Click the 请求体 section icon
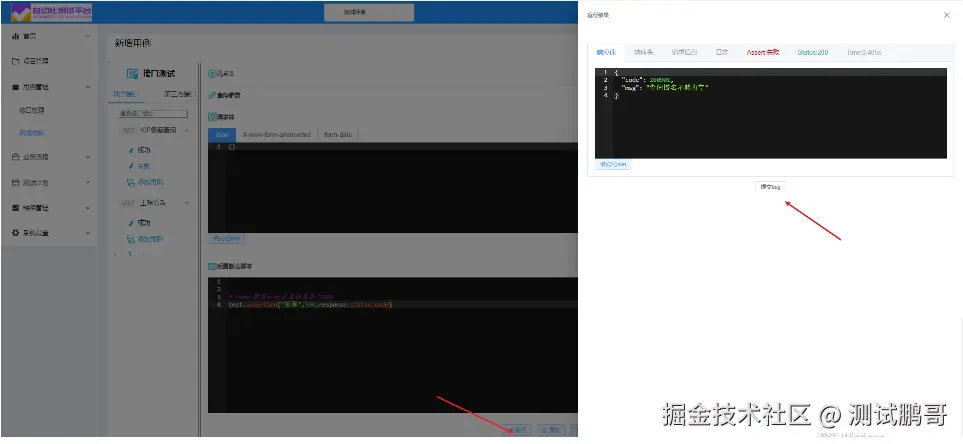 click(x=212, y=117)
